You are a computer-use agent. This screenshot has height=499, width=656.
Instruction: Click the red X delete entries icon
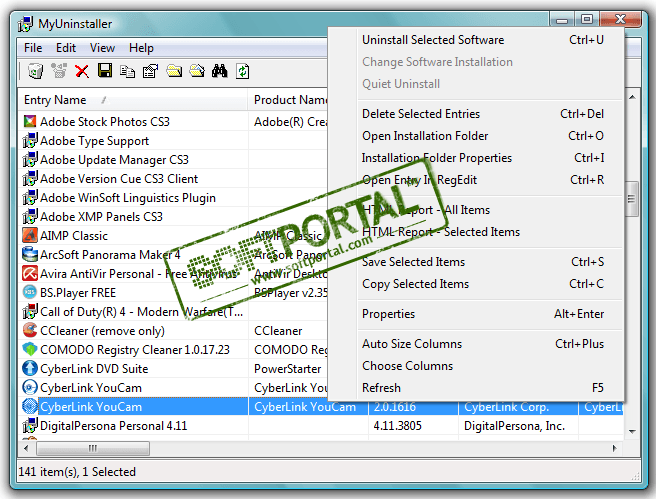(82, 71)
